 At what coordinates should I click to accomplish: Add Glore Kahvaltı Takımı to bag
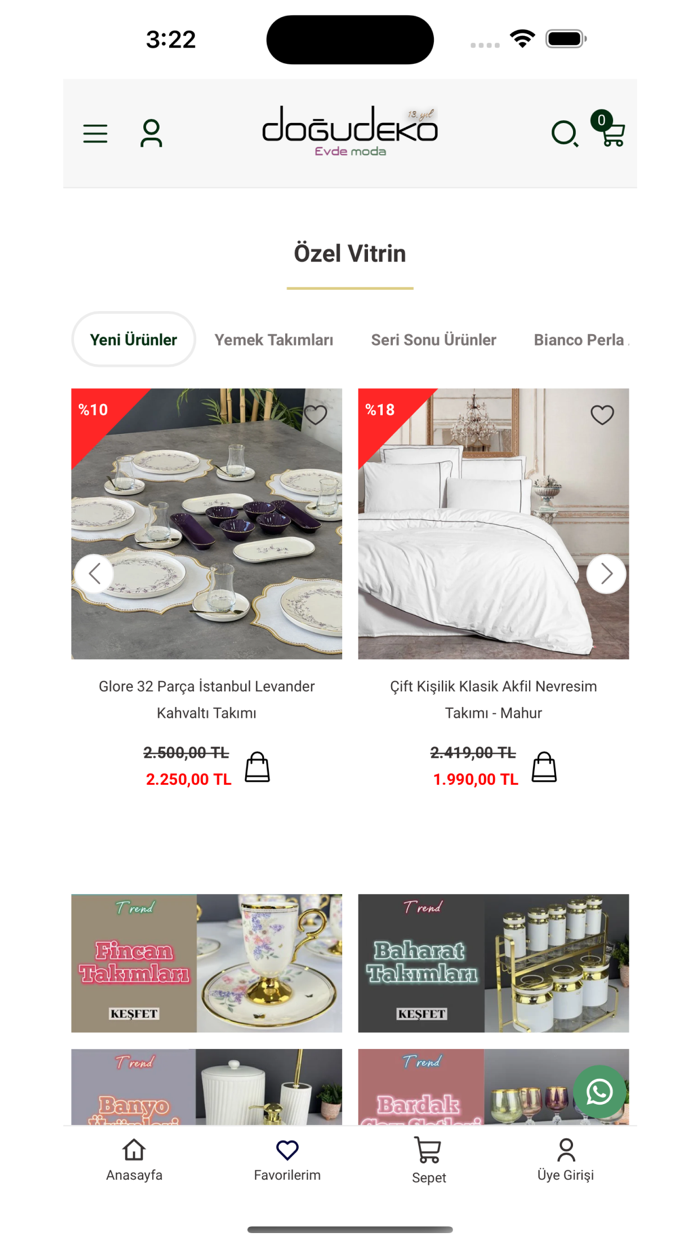point(257,767)
